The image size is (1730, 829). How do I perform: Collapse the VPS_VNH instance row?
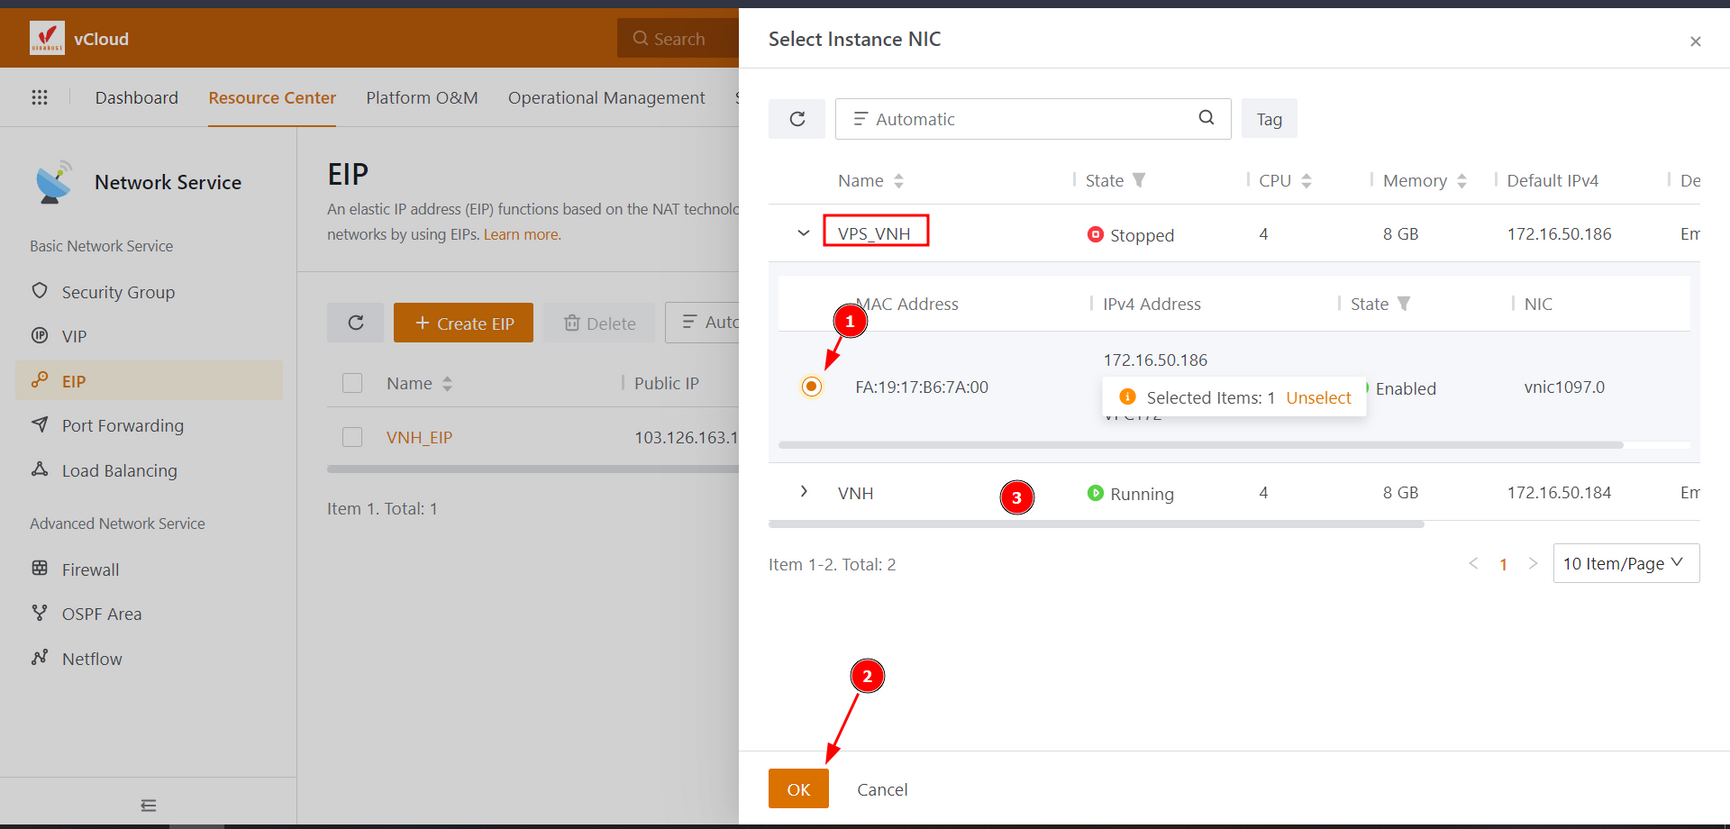coord(803,233)
